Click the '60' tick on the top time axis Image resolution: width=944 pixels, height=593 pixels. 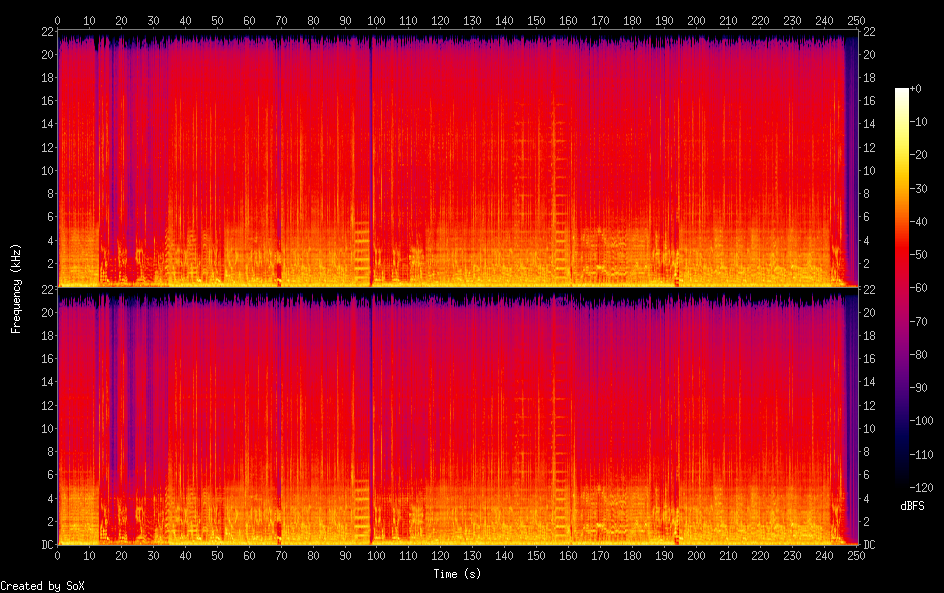point(249,20)
